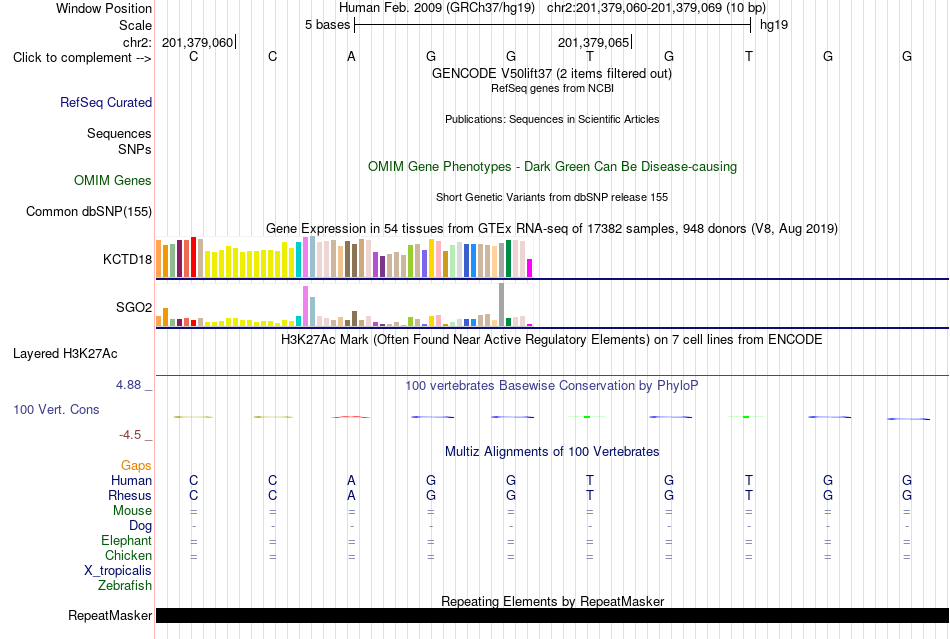Click the tall gray bar in SGO2 chart
950x639 pixels.
(x=502, y=305)
